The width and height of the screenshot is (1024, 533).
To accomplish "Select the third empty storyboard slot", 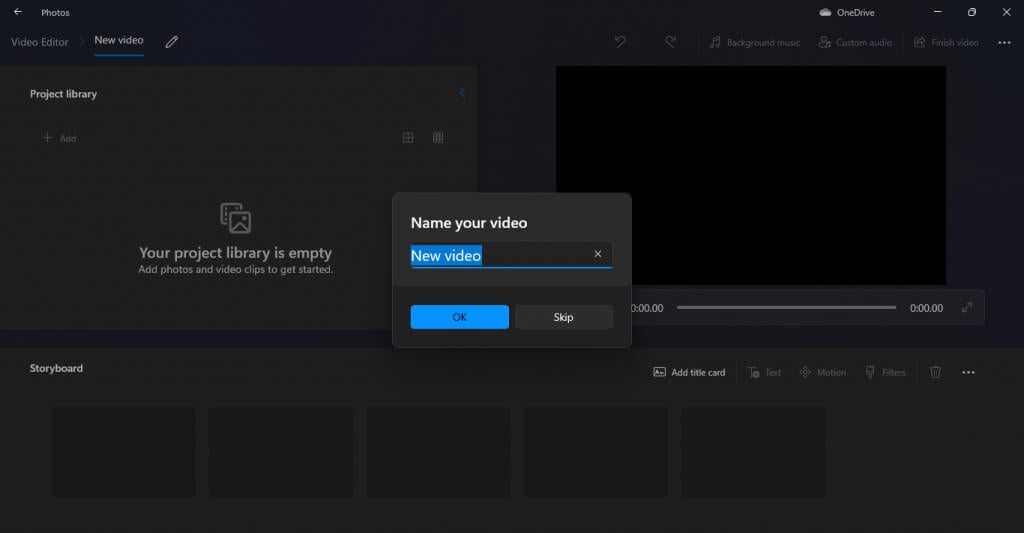I will coord(438,452).
